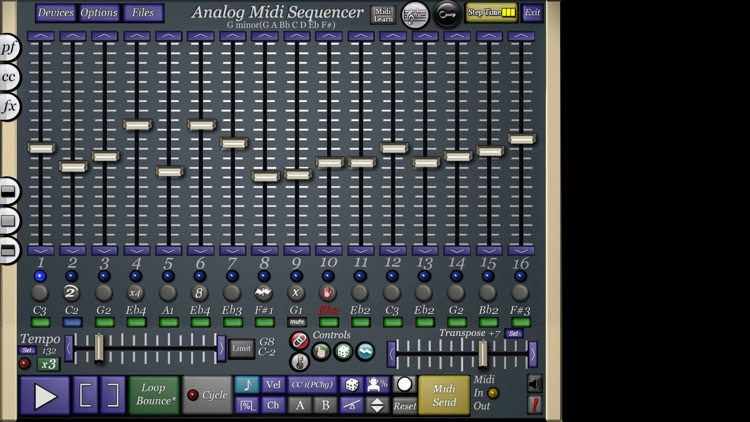The height and width of the screenshot is (422, 750).
Task: Click the down chevron below slider 13
Action: point(425,250)
